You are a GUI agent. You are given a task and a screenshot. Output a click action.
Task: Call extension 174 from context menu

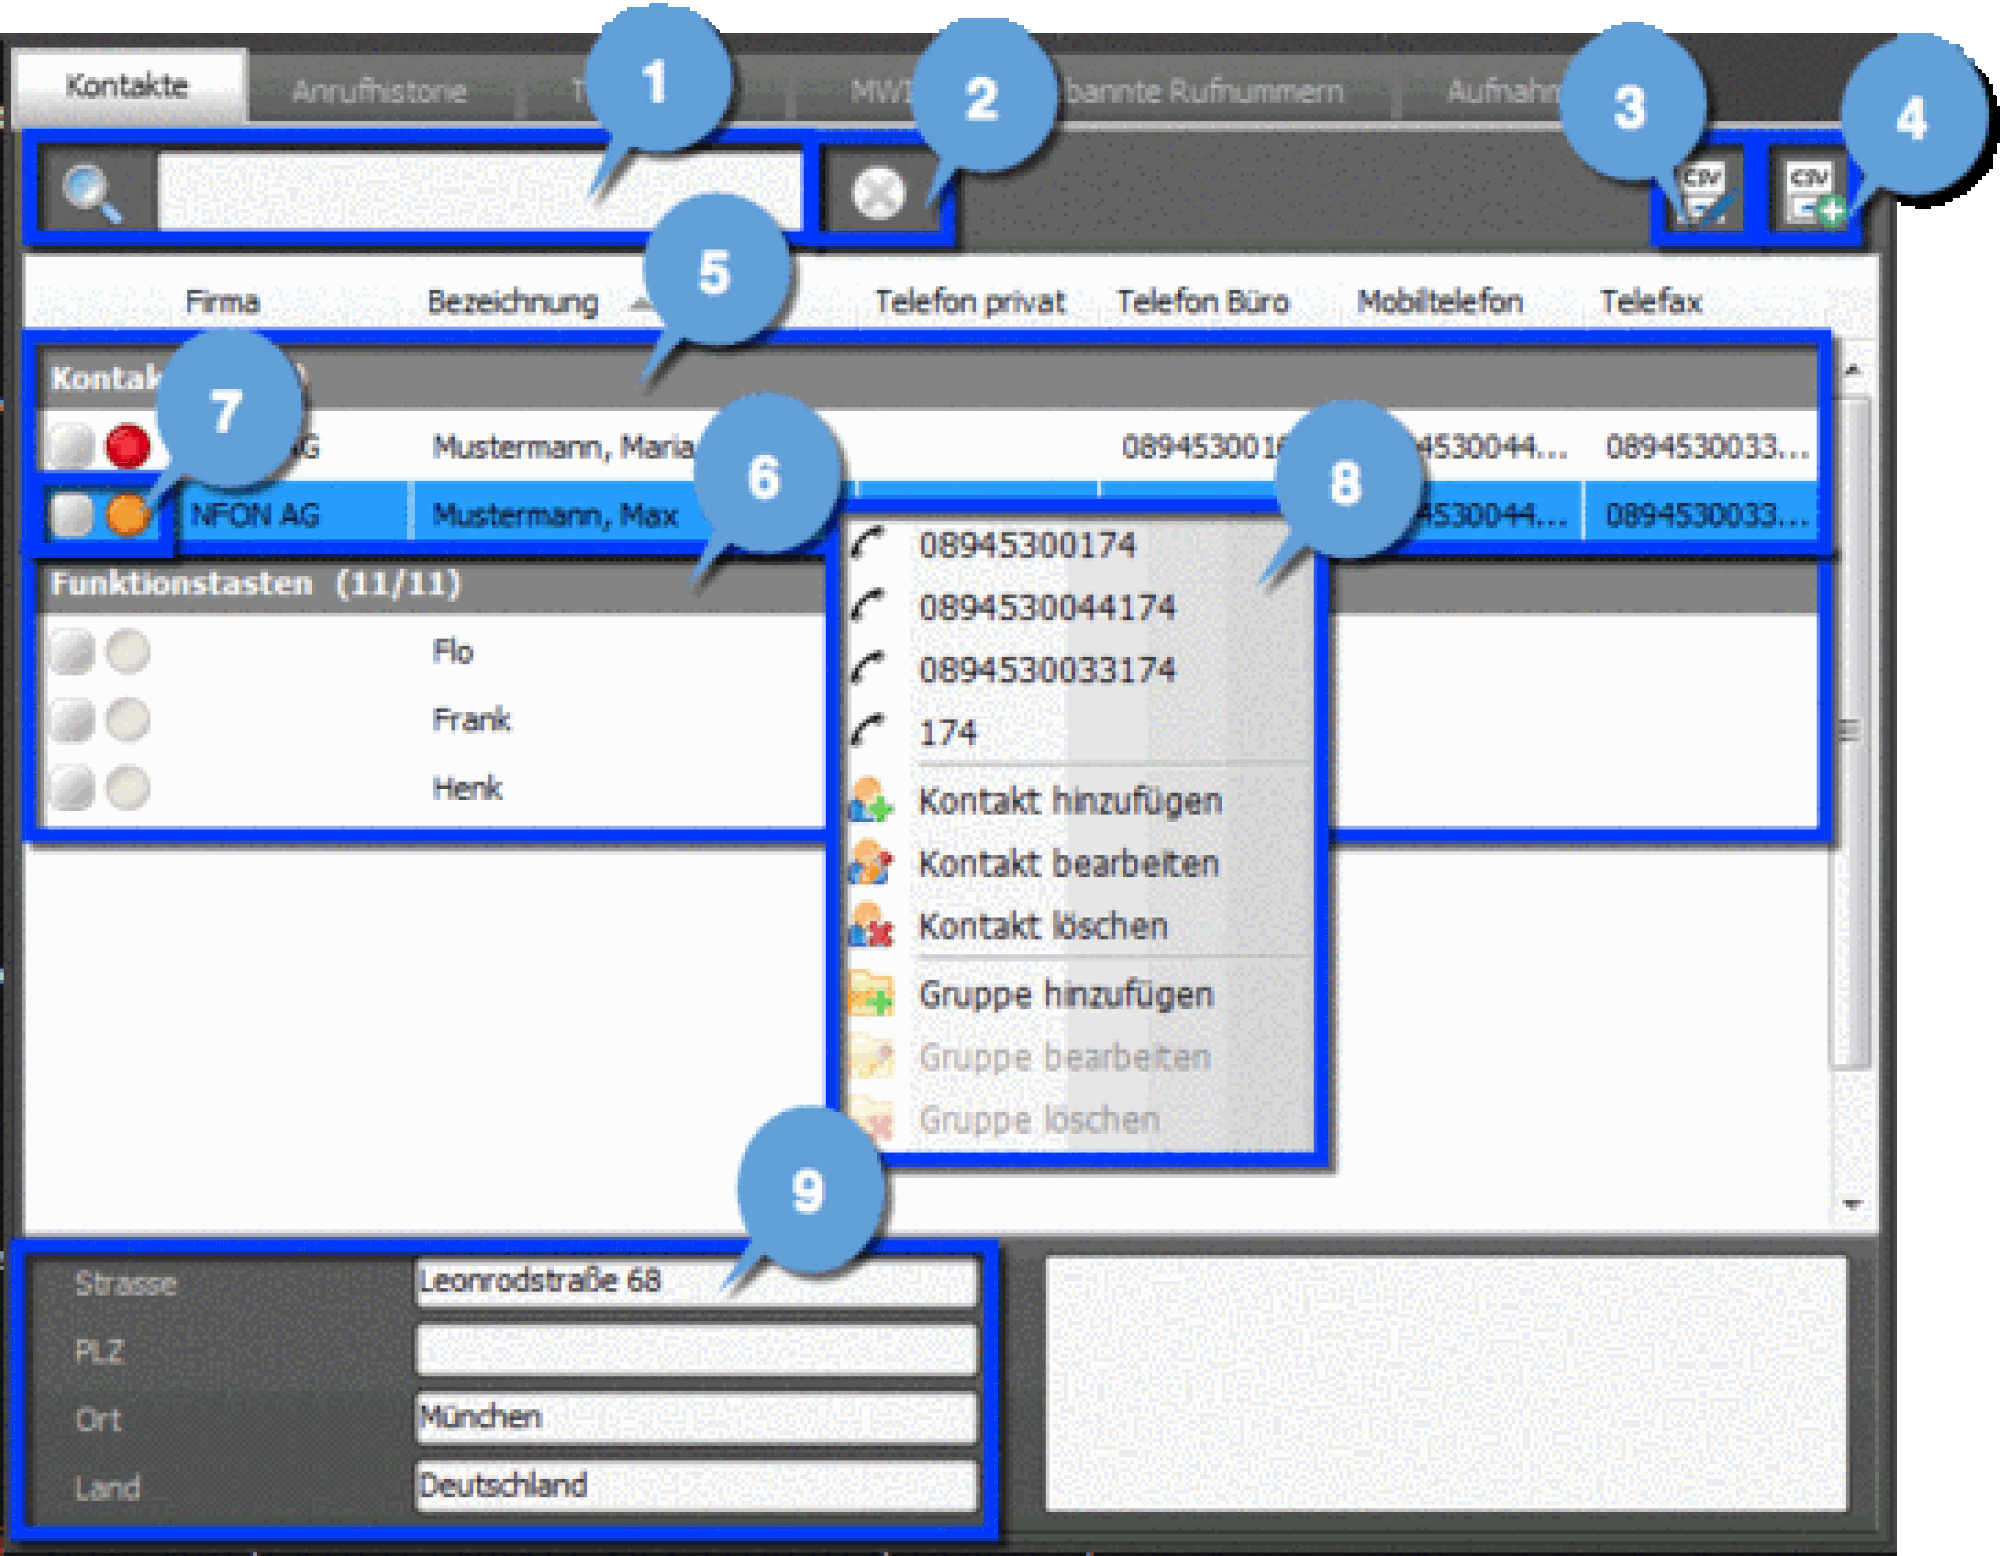click(x=947, y=733)
